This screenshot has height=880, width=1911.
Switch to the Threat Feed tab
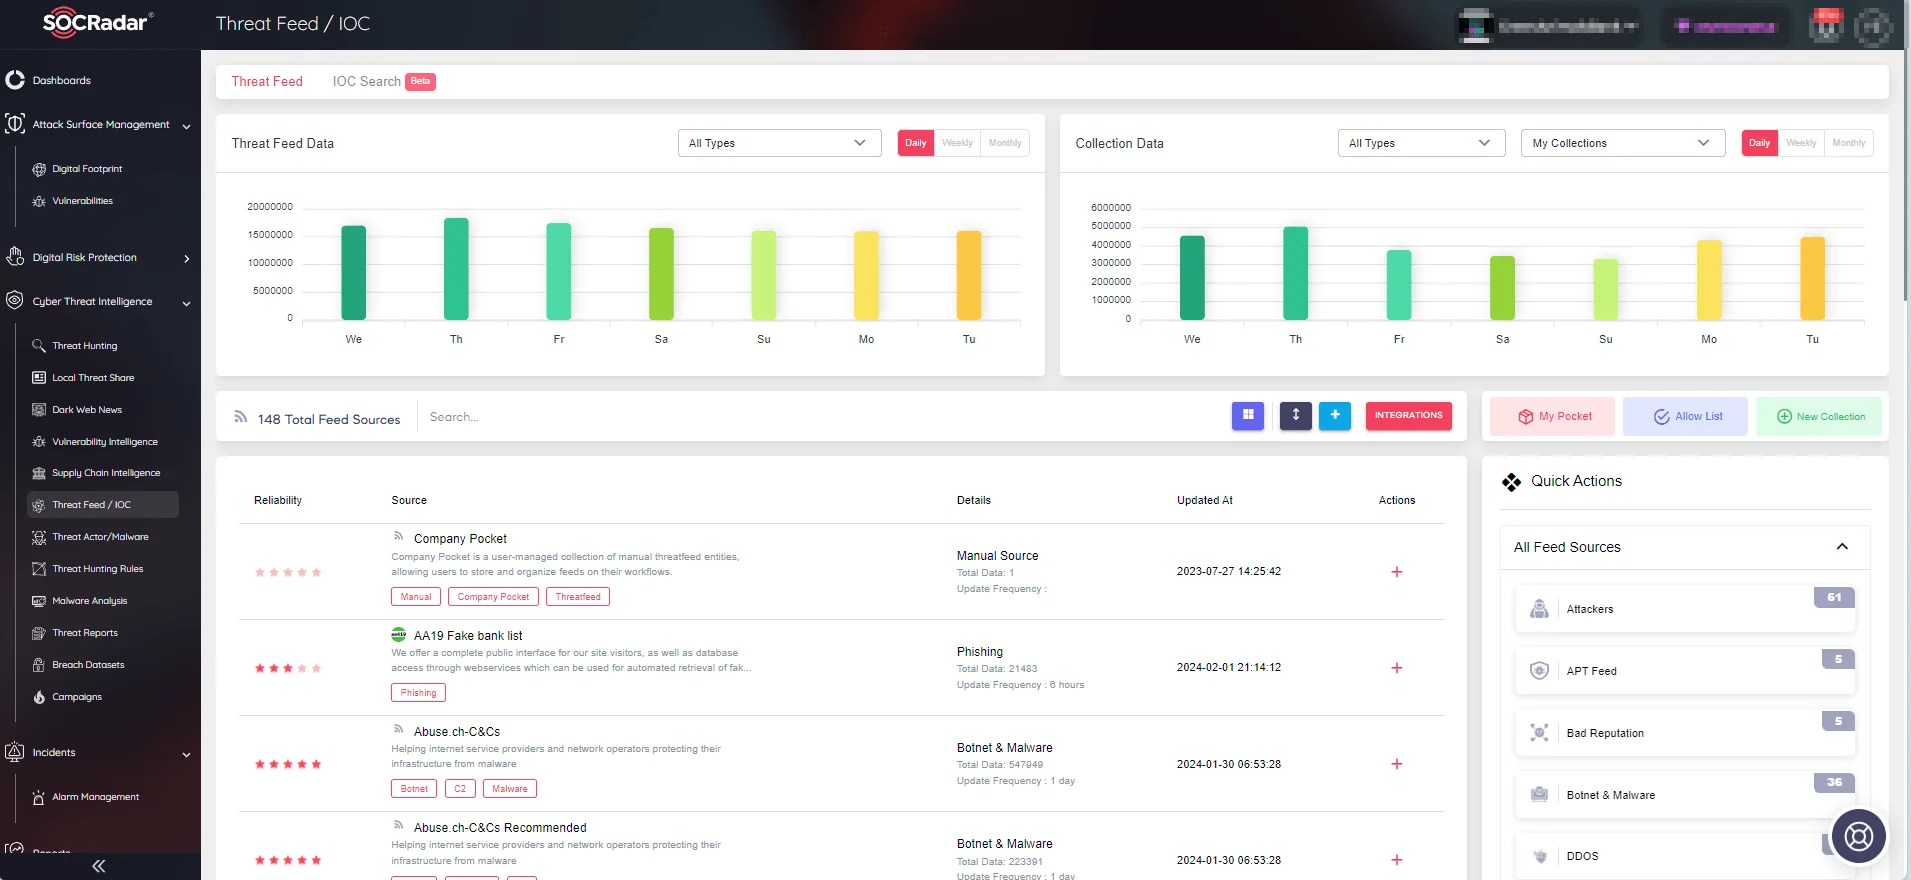coord(267,82)
